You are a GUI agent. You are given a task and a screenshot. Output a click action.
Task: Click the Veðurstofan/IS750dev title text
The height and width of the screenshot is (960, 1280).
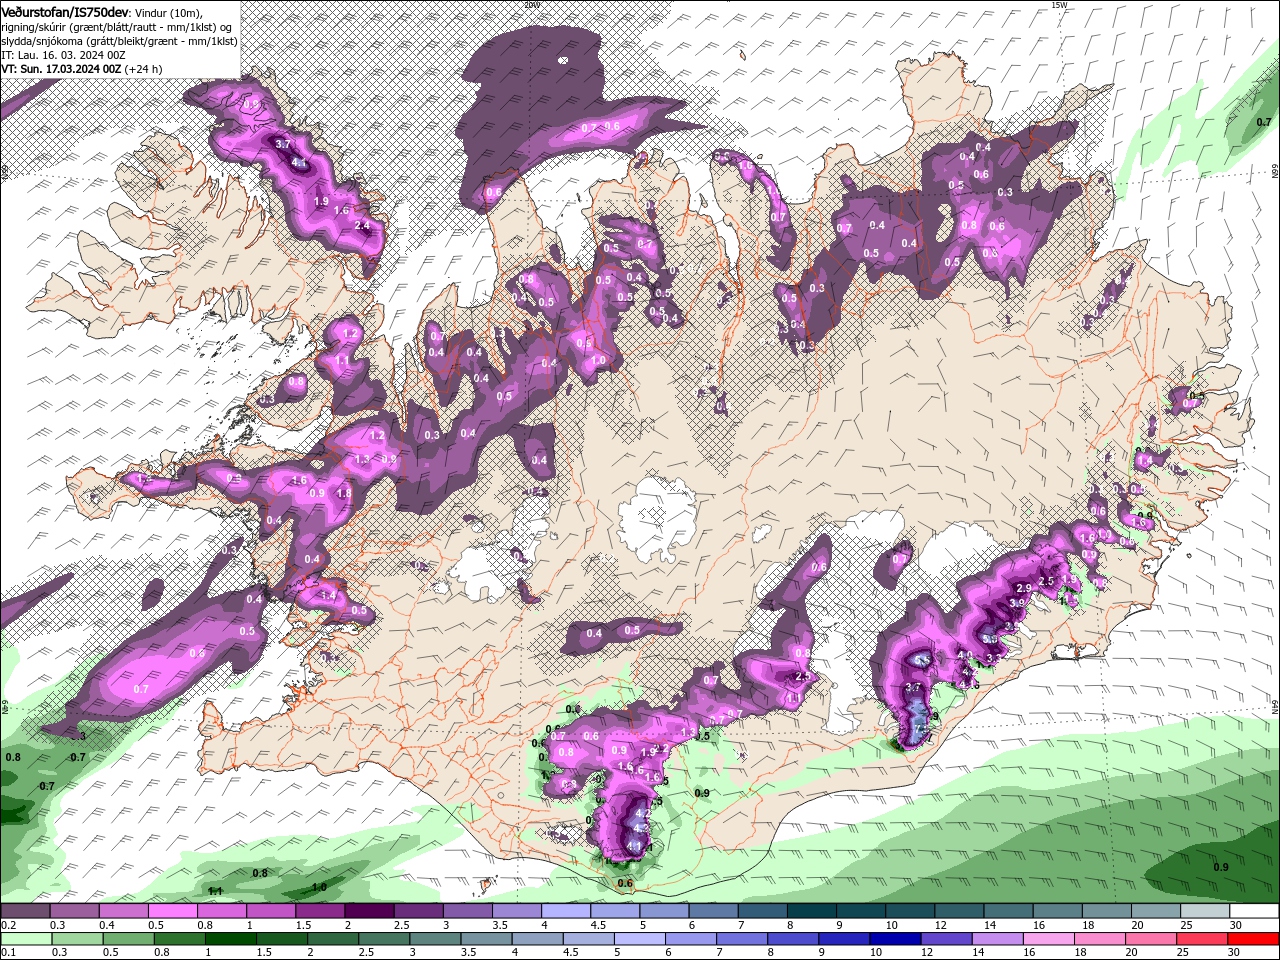(x=65, y=11)
